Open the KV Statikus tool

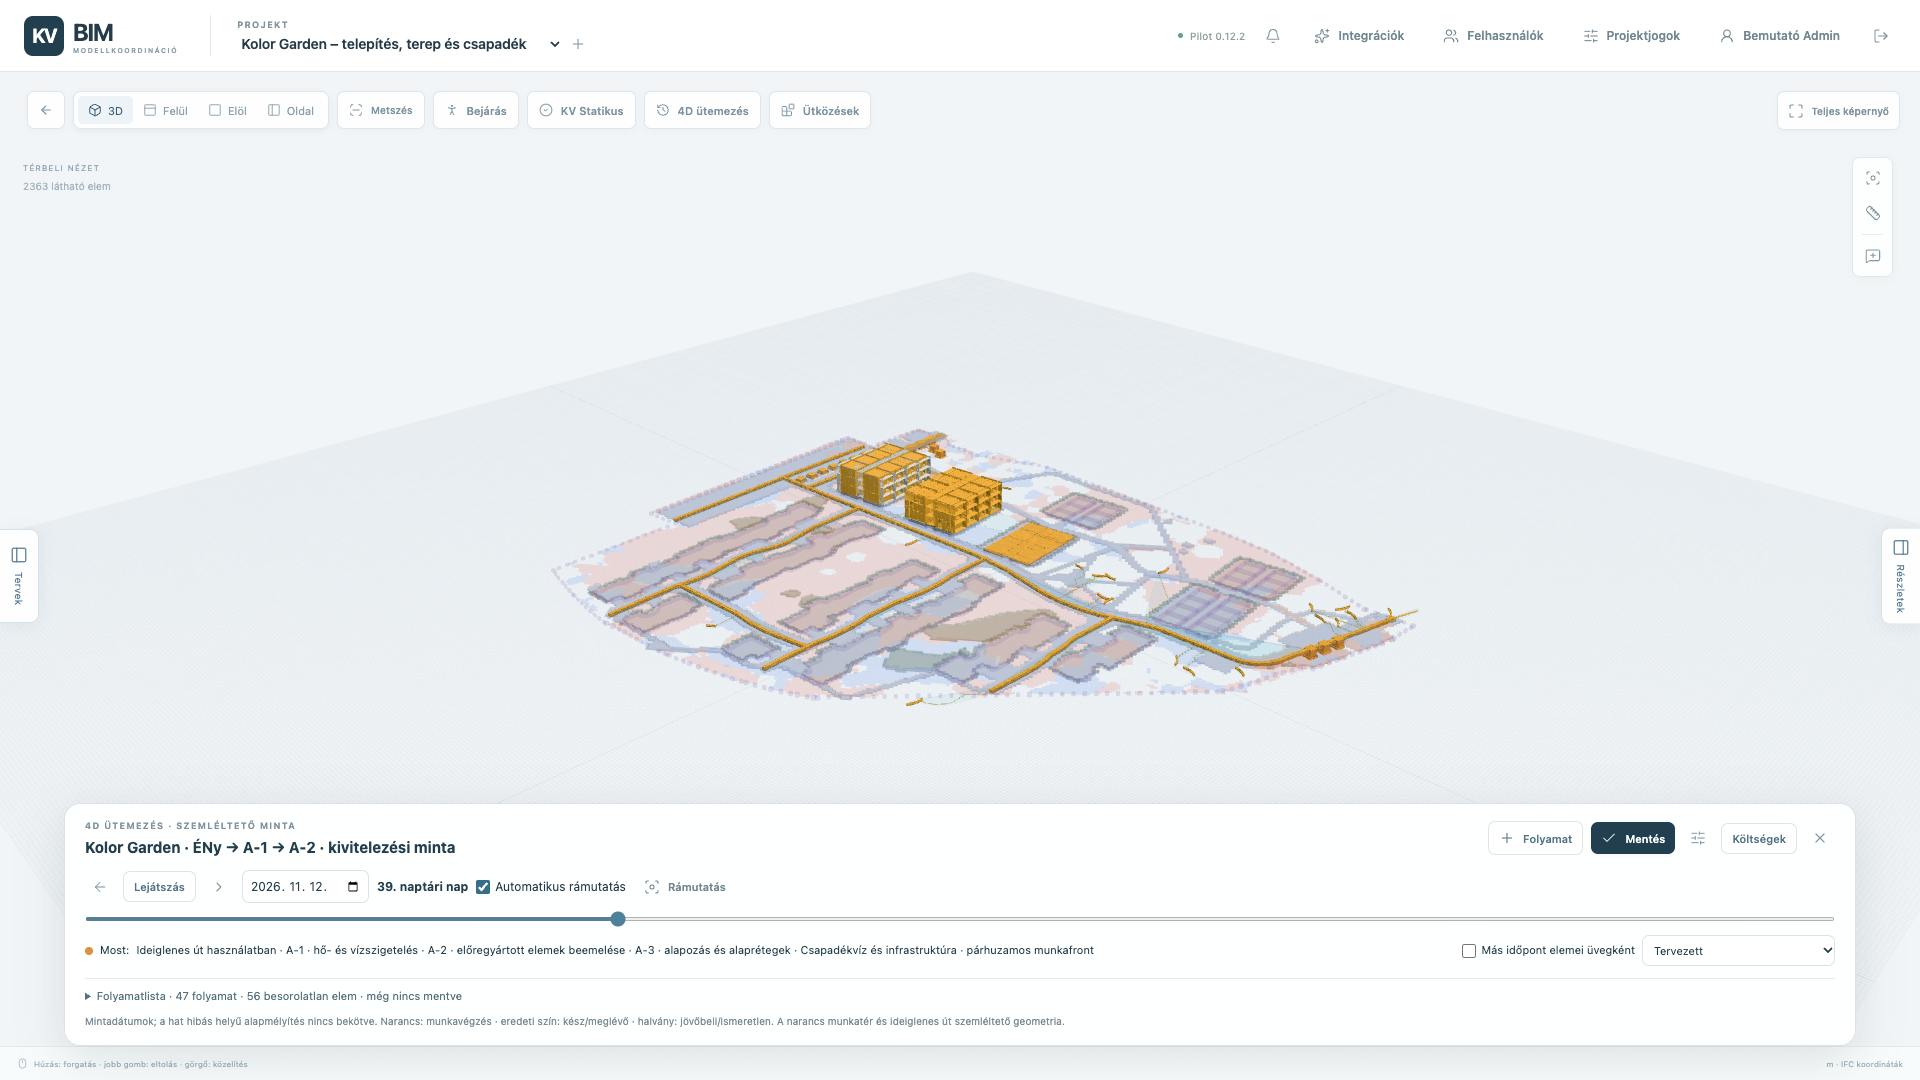[x=581, y=110]
